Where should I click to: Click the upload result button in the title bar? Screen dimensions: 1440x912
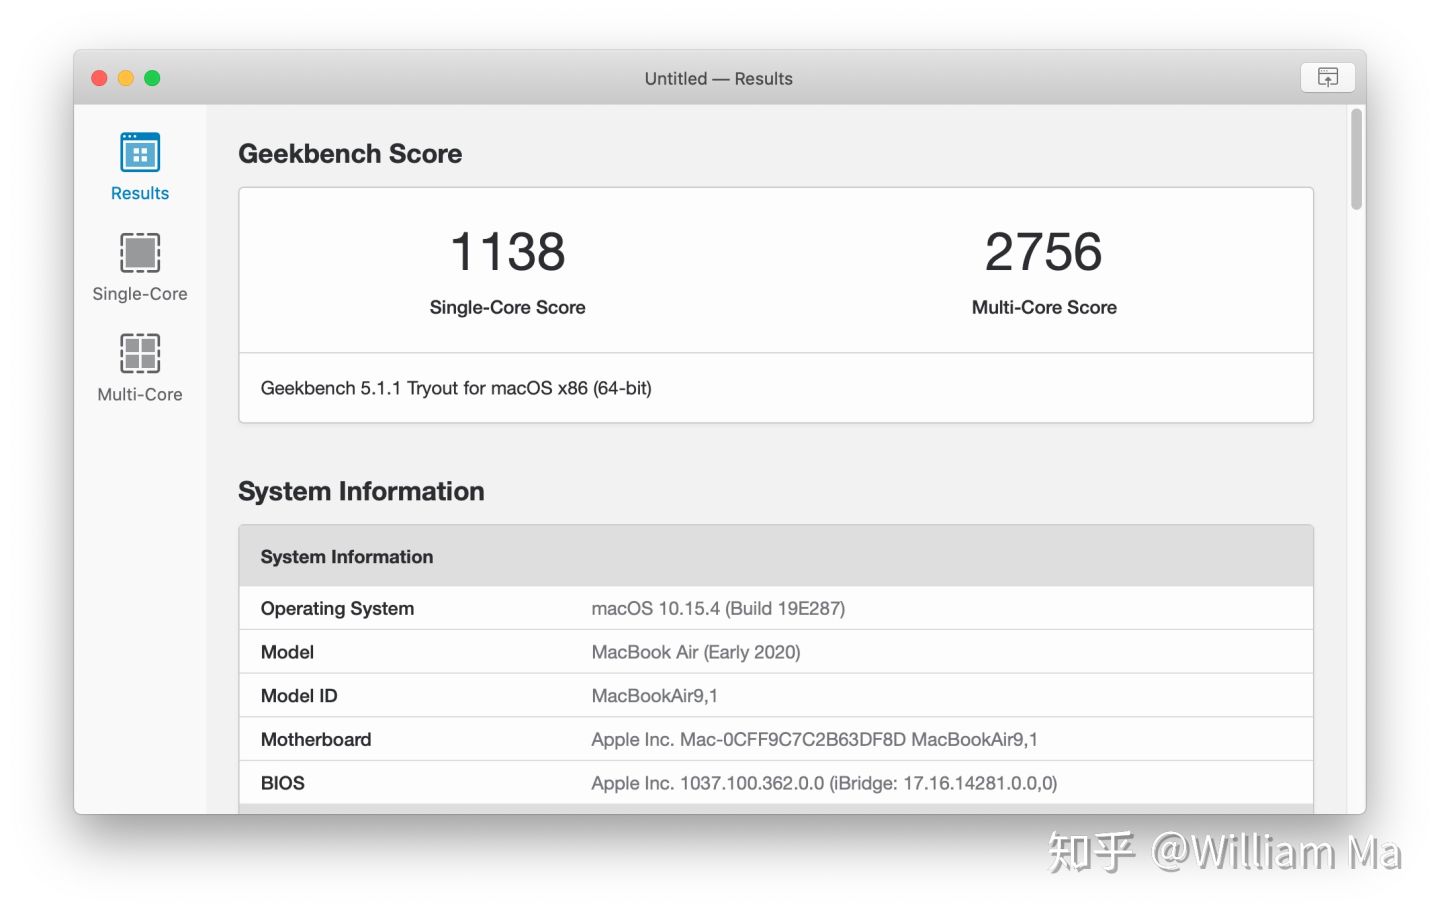pyautogui.click(x=1327, y=77)
